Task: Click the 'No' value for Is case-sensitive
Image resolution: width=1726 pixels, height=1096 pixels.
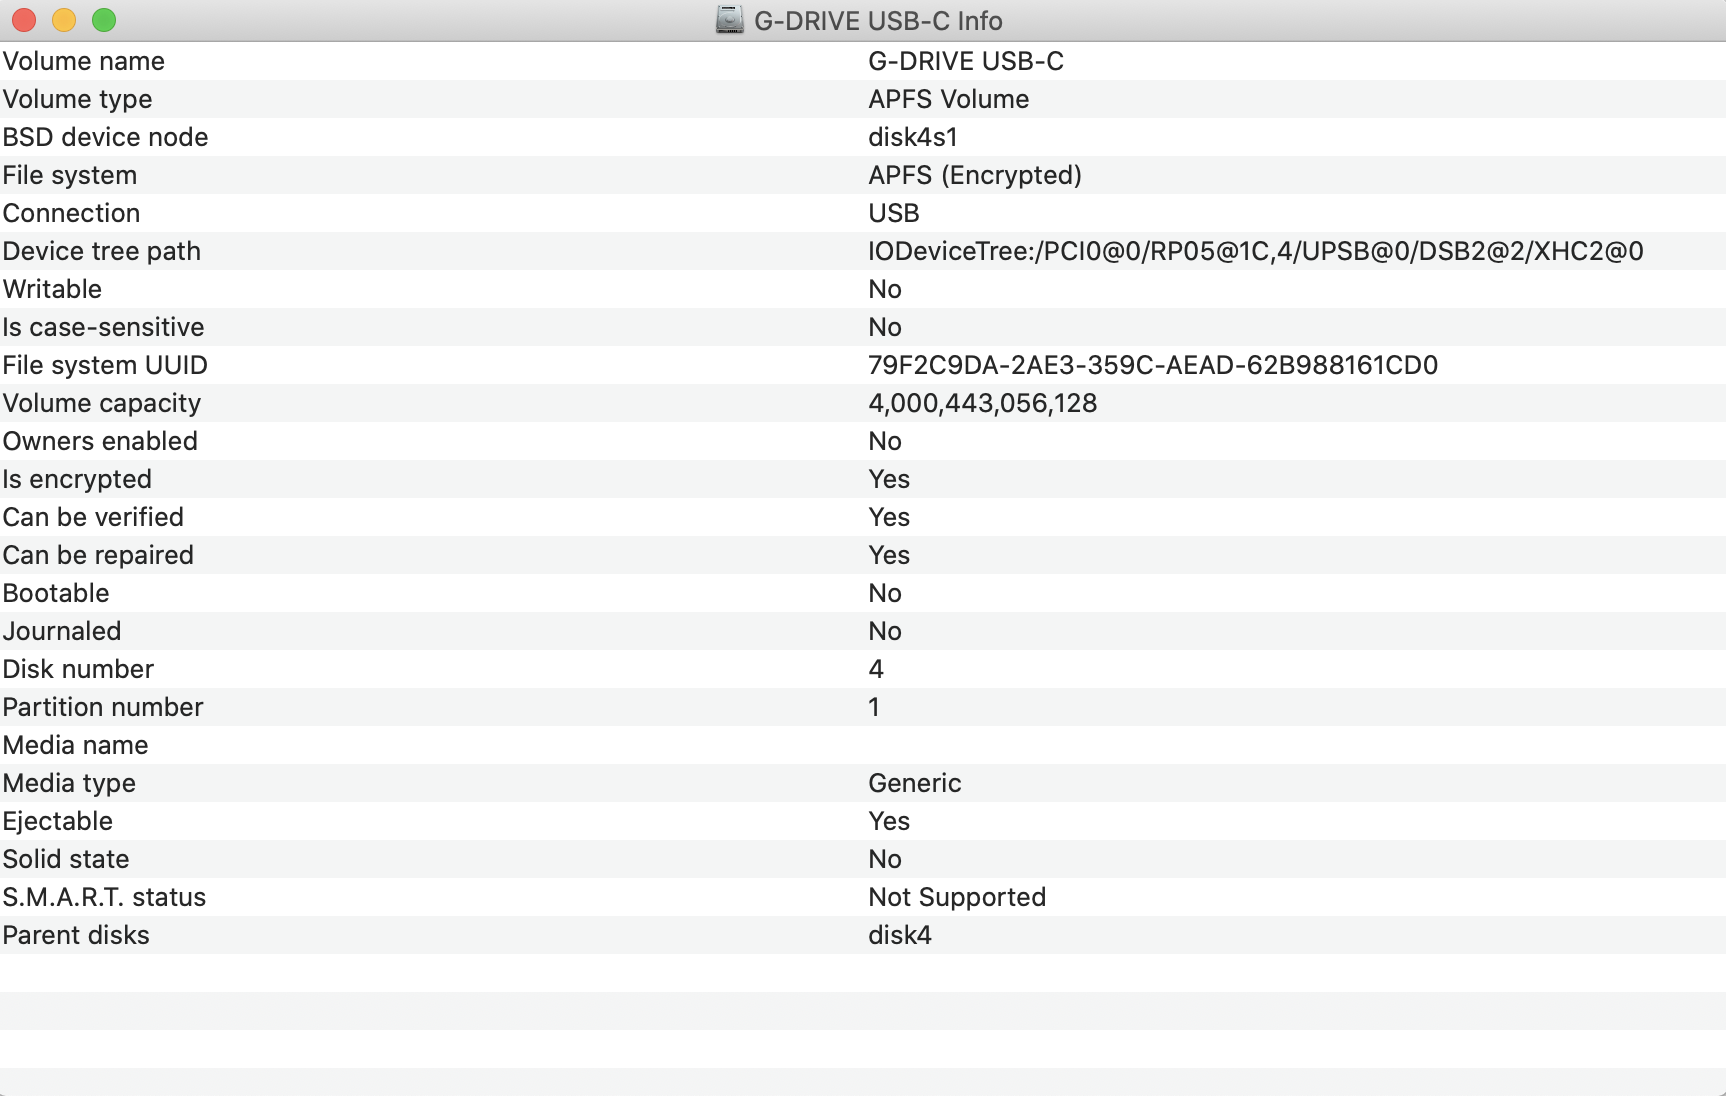Action: [x=885, y=327]
